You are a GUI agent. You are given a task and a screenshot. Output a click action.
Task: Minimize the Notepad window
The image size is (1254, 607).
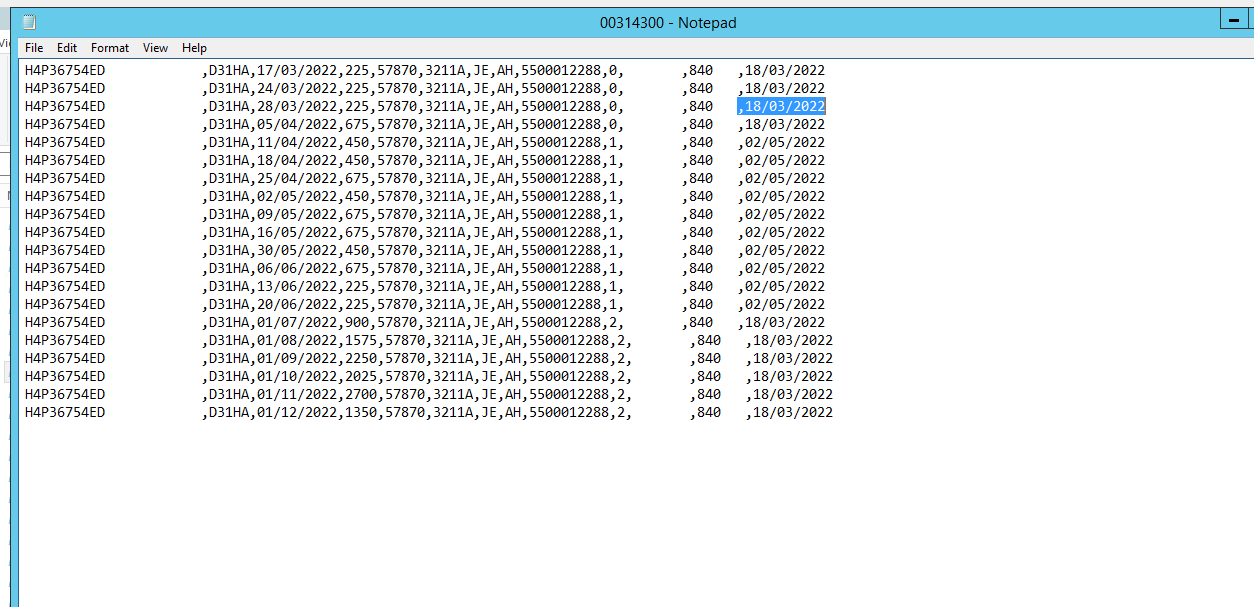click(1234, 20)
